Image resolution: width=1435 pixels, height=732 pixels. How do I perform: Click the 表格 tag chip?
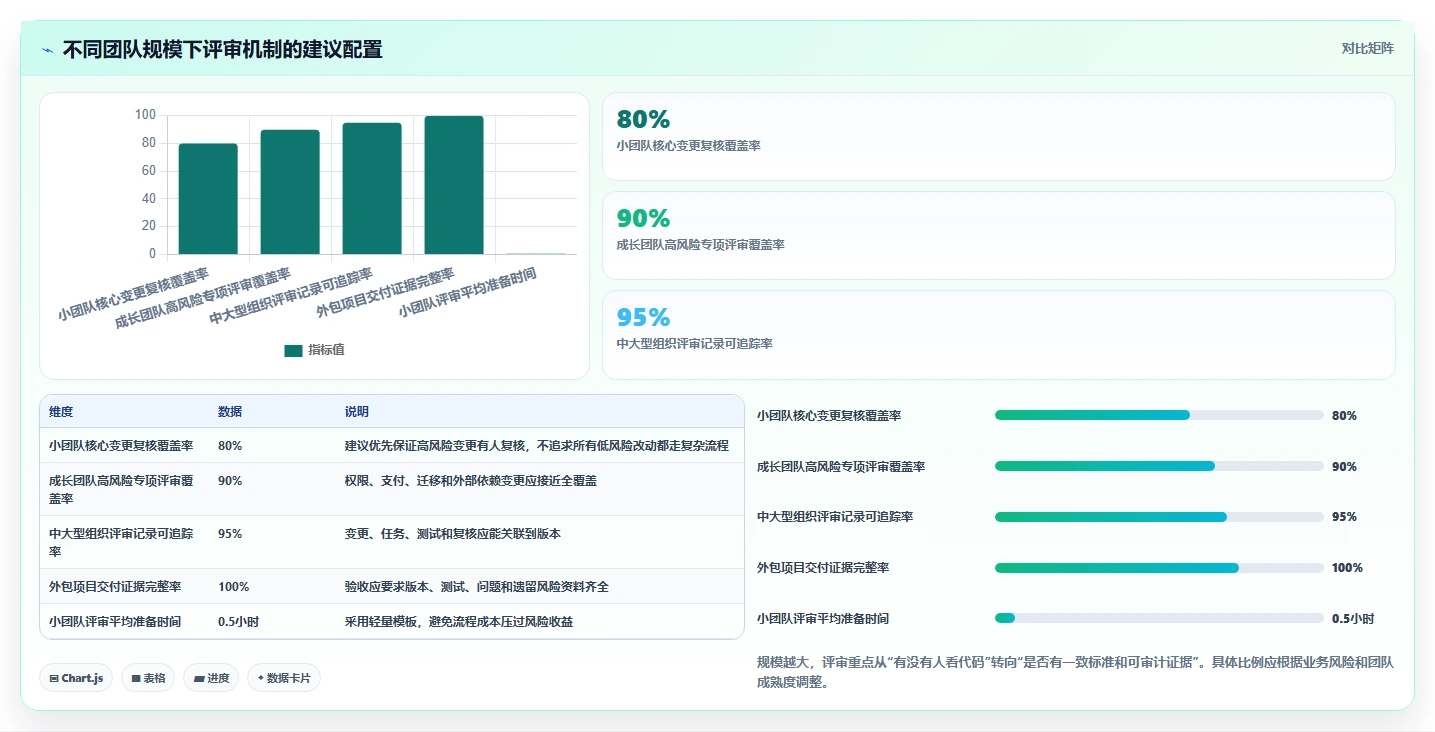[148, 678]
